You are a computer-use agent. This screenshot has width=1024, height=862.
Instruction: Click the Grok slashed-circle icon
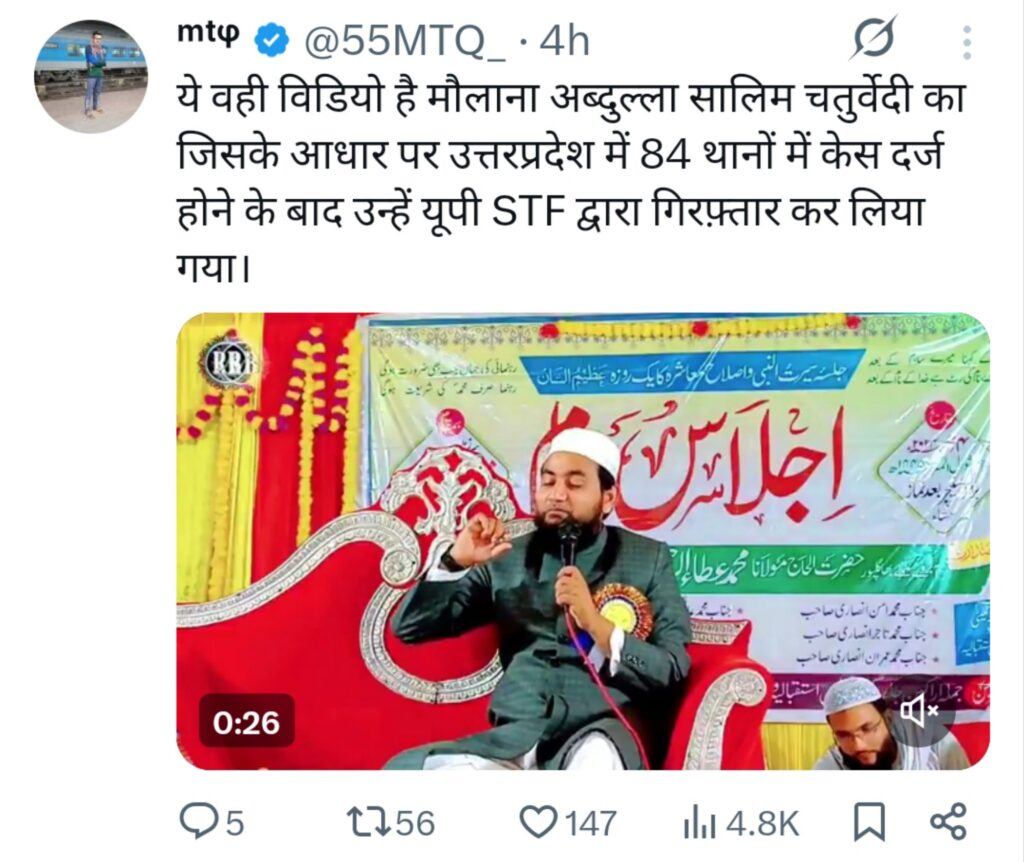pos(874,40)
